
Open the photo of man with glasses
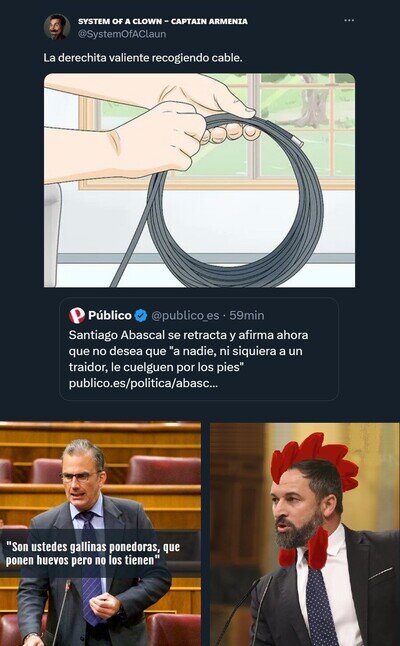pos(101,534)
